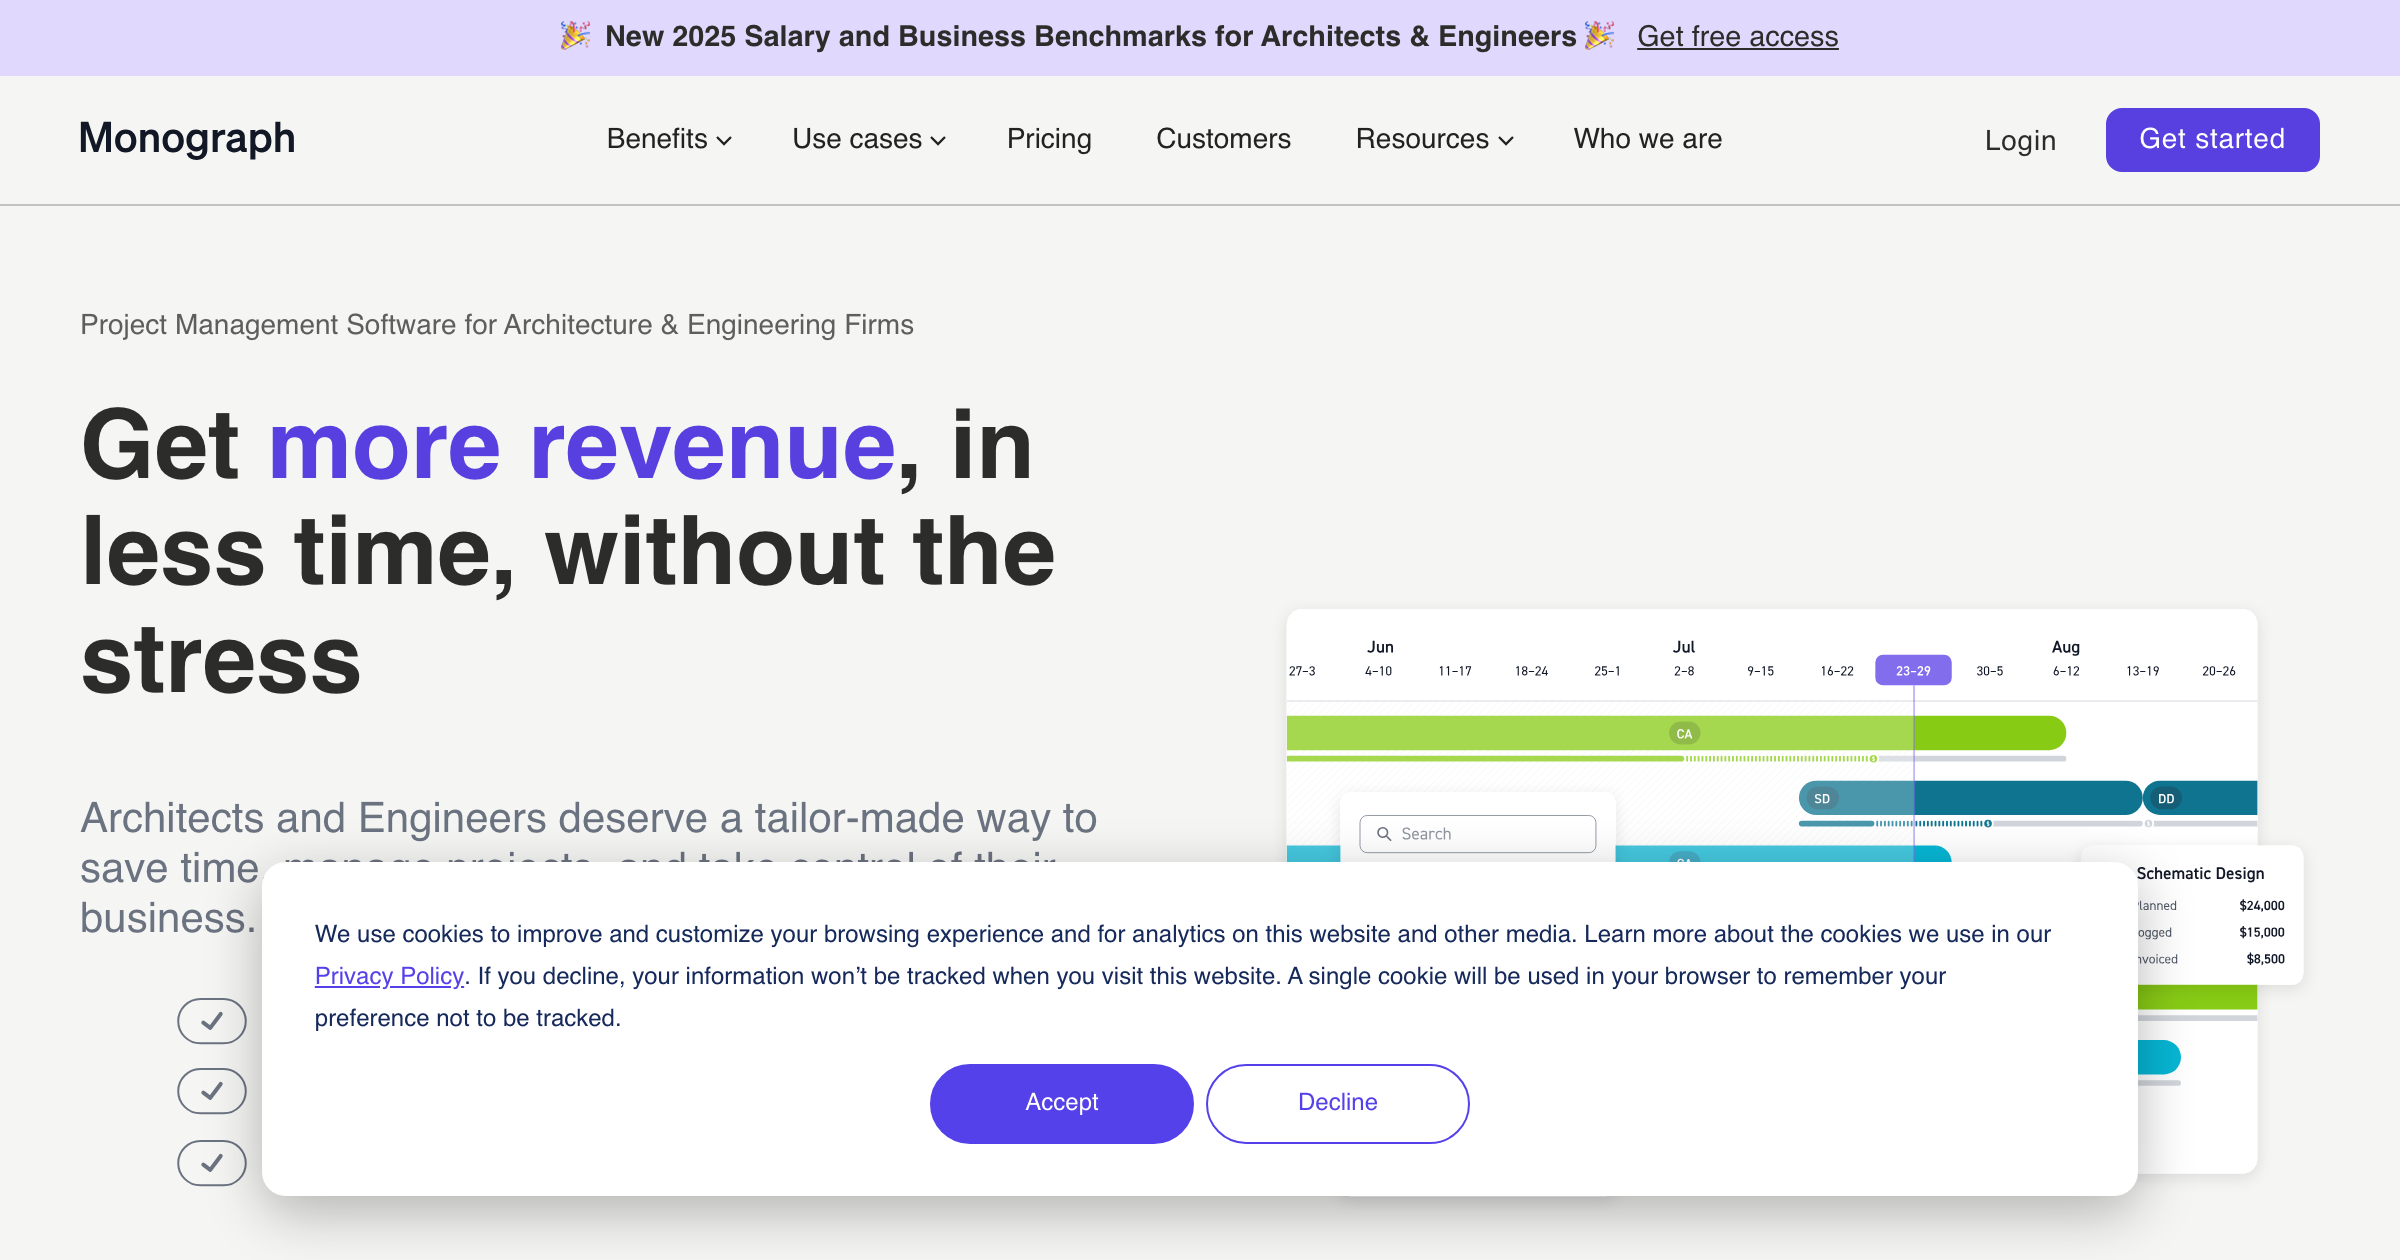Click the CA badge on the green bar

pos(1684,734)
